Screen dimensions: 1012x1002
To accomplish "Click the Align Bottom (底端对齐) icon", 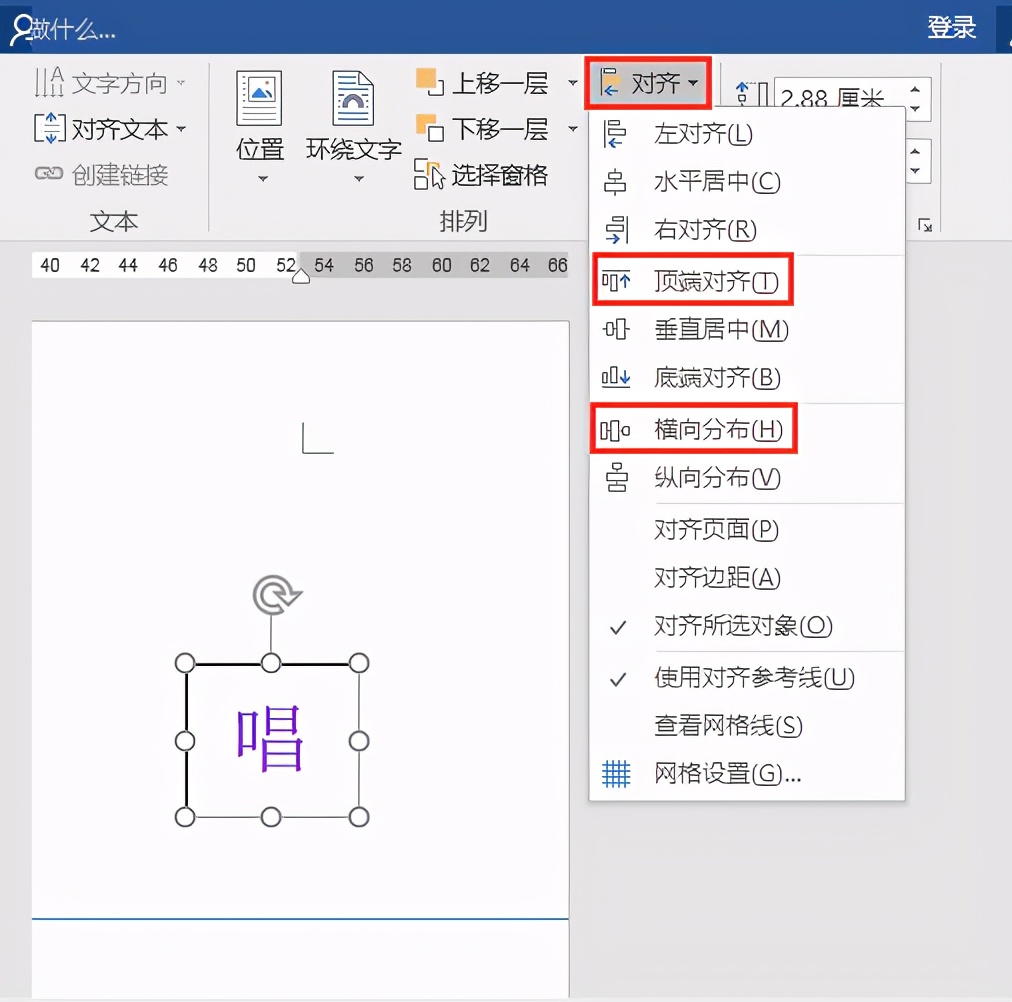I will click(x=616, y=377).
